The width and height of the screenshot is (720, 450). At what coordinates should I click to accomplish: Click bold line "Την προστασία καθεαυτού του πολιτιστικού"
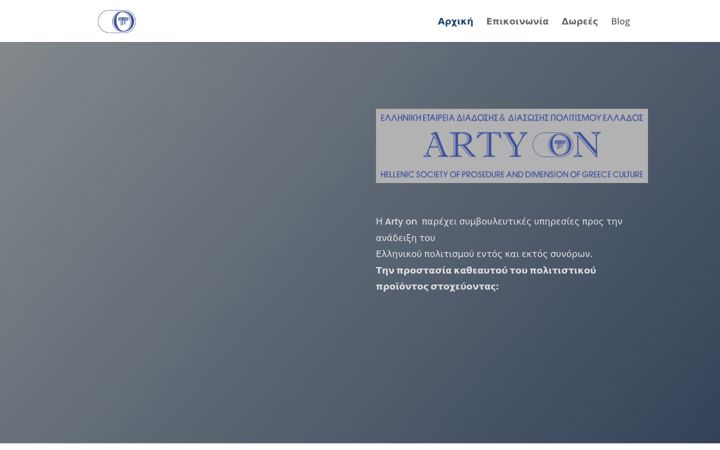(x=486, y=270)
